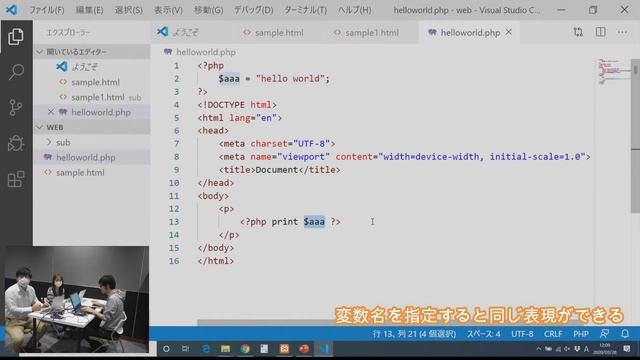Open the Windows Action Center
This screenshot has width=640, height=360.
pos(627,349)
